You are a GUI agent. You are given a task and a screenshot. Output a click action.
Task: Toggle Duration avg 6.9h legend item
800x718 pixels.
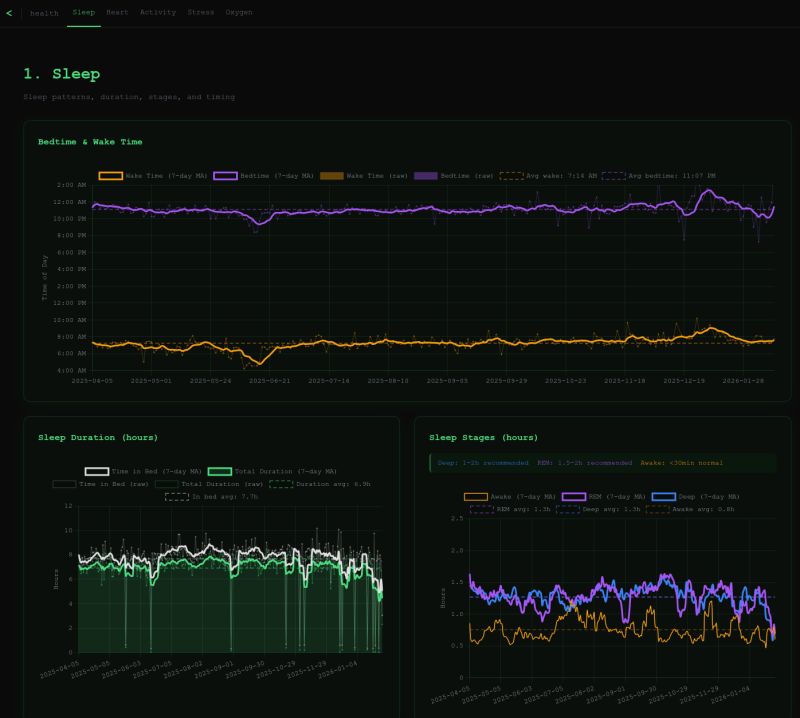[x=281, y=483]
